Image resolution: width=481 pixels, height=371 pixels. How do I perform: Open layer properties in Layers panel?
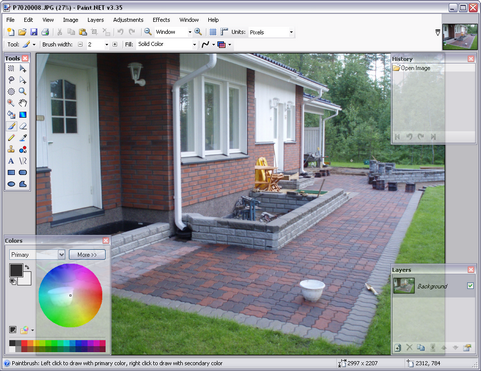coord(467,348)
